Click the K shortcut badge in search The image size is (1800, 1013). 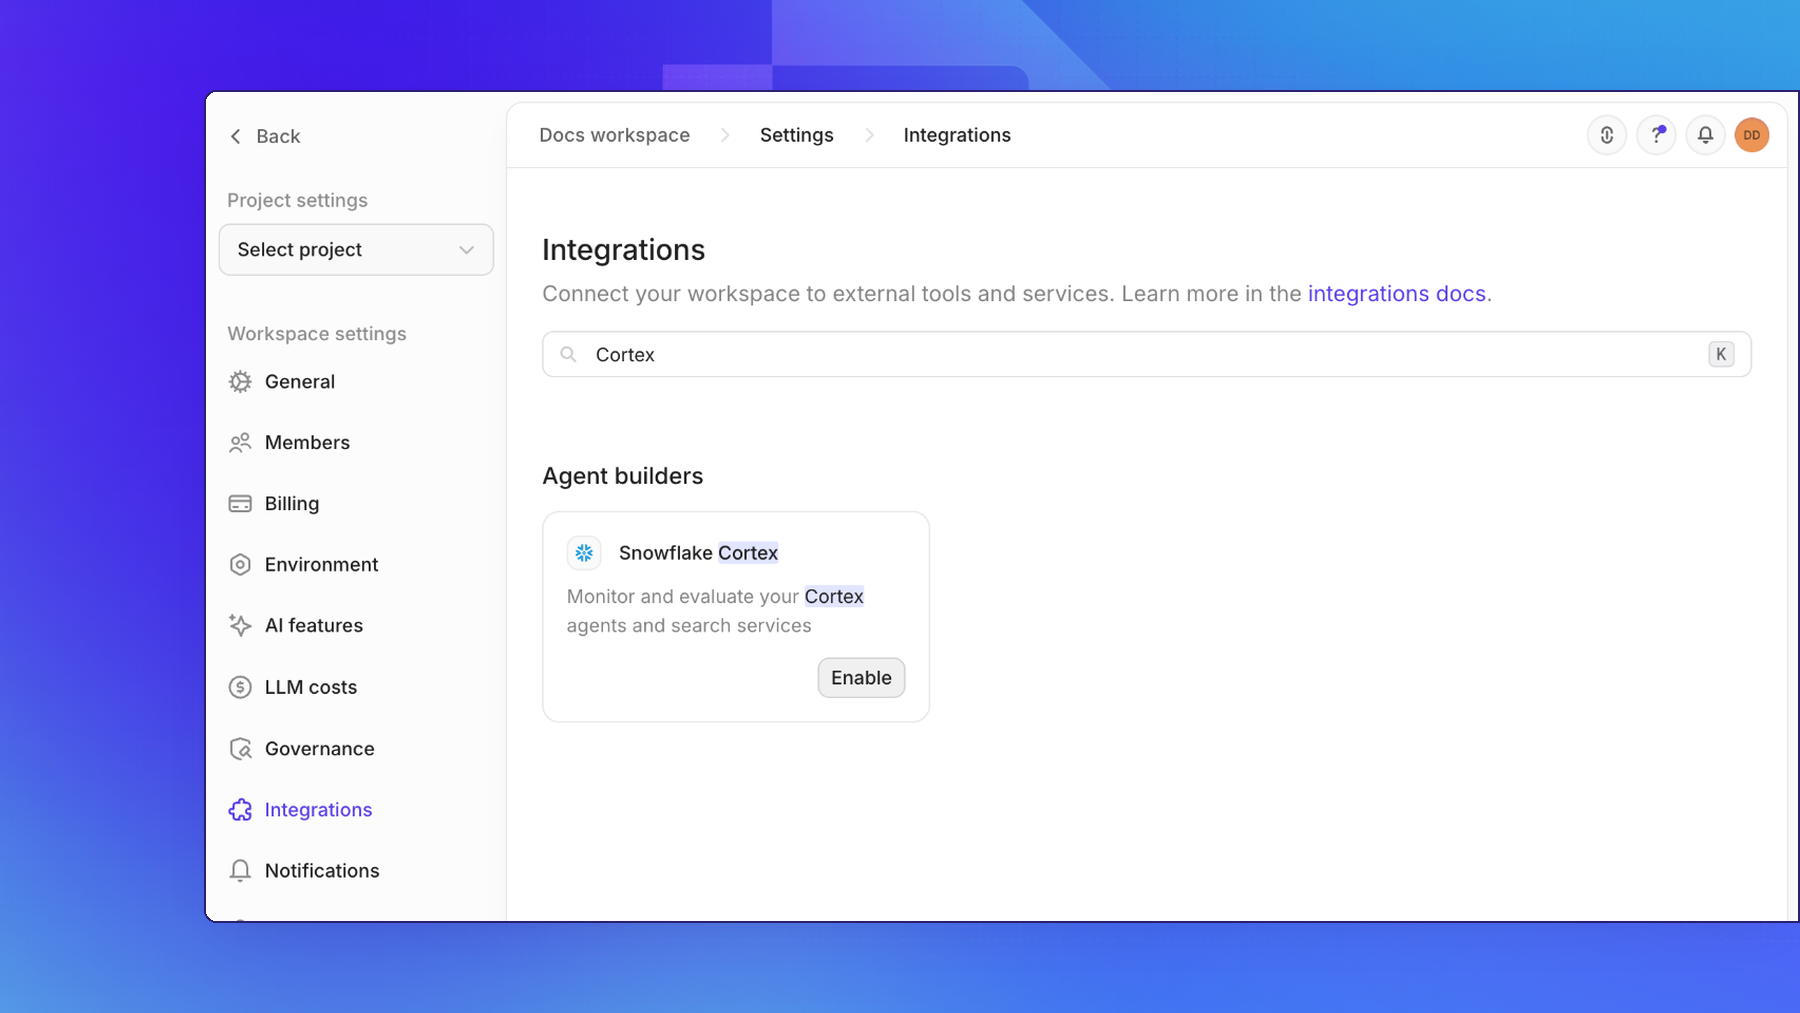[x=1721, y=354]
